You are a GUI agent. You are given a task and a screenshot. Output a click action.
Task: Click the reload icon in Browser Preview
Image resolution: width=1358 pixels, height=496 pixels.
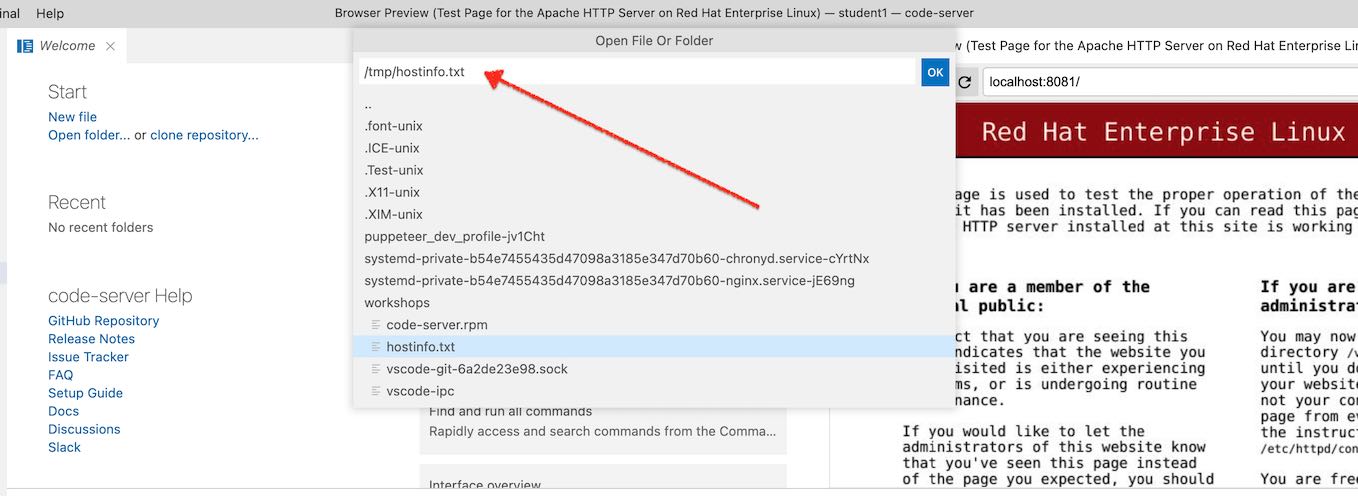tap(965, 82)
